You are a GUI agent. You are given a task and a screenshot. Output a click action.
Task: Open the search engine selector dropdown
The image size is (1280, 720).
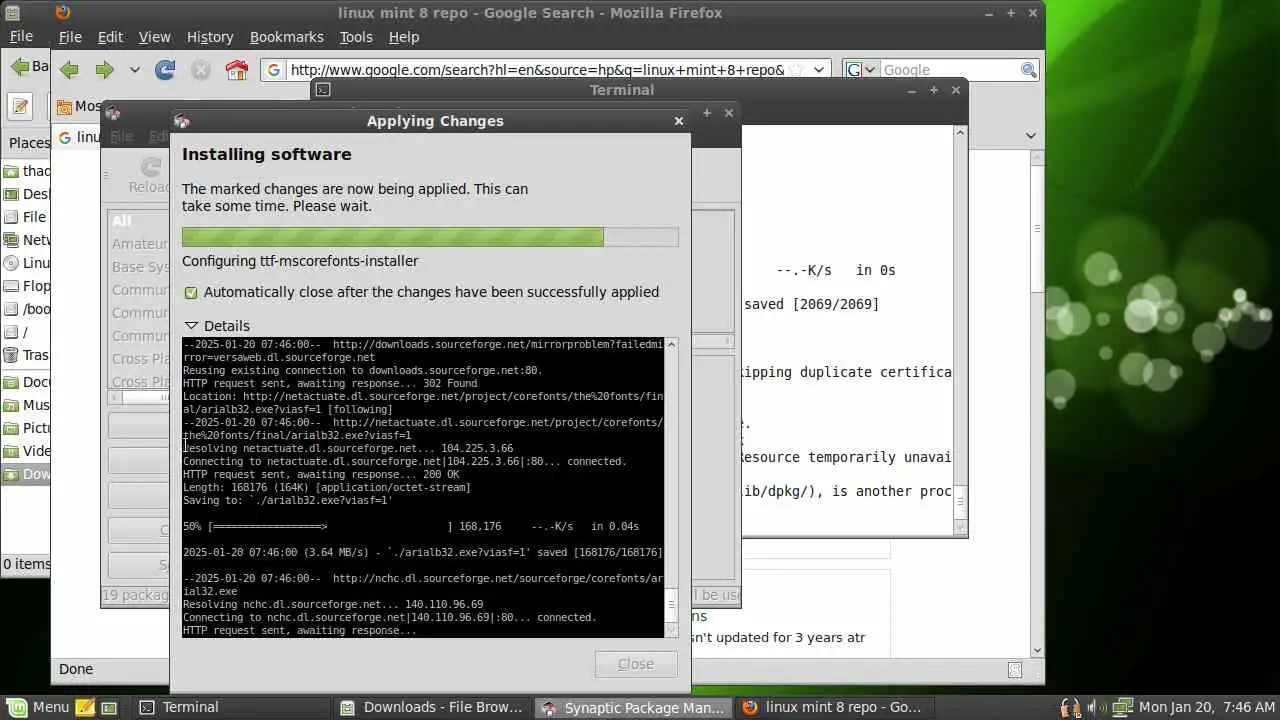pos(861,70)
